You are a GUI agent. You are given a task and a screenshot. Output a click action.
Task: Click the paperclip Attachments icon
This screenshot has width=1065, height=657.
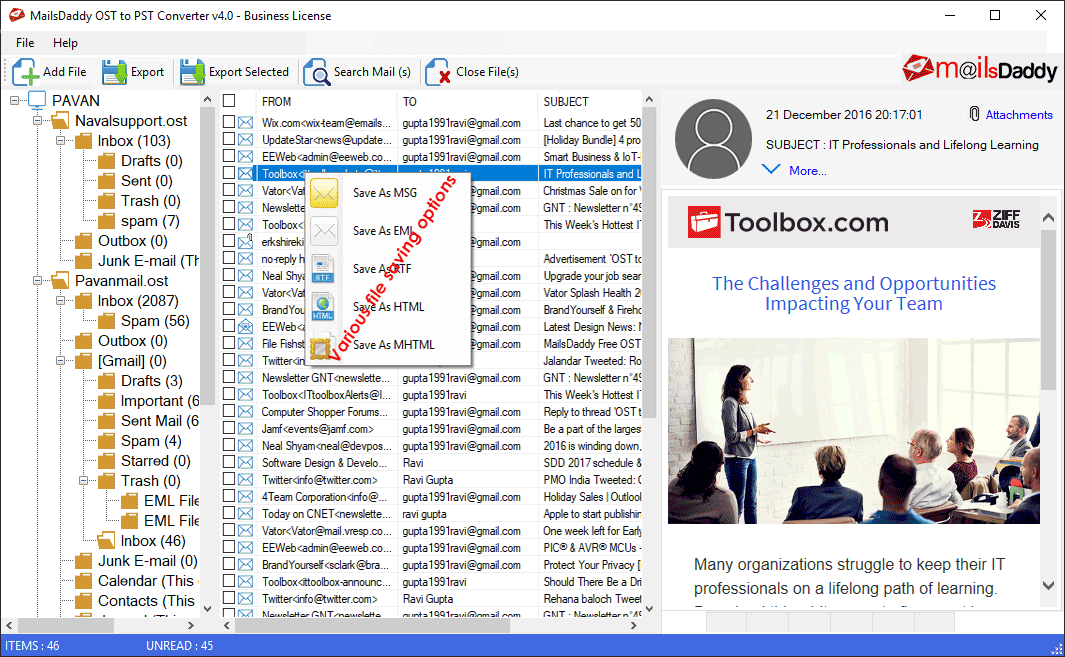(974, 114)
